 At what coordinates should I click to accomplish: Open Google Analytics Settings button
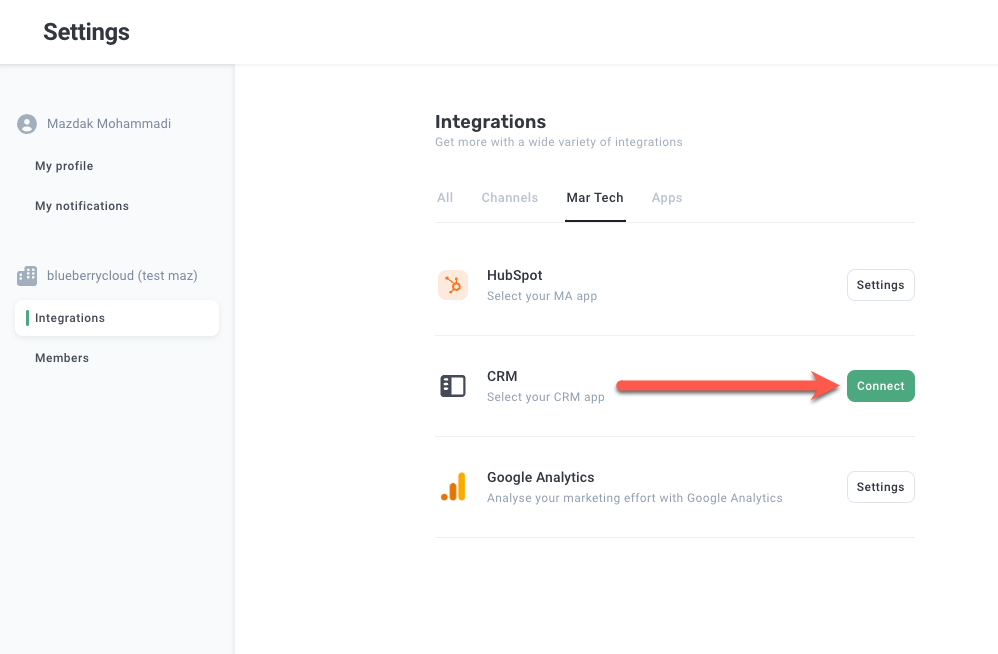tap(880, 487)
